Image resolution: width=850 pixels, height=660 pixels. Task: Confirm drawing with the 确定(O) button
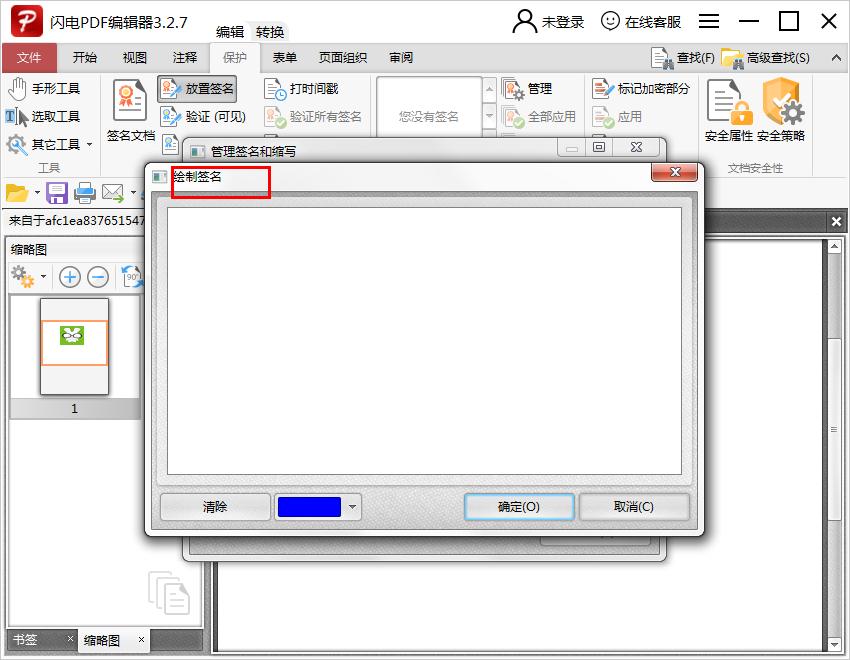[518, 507]
